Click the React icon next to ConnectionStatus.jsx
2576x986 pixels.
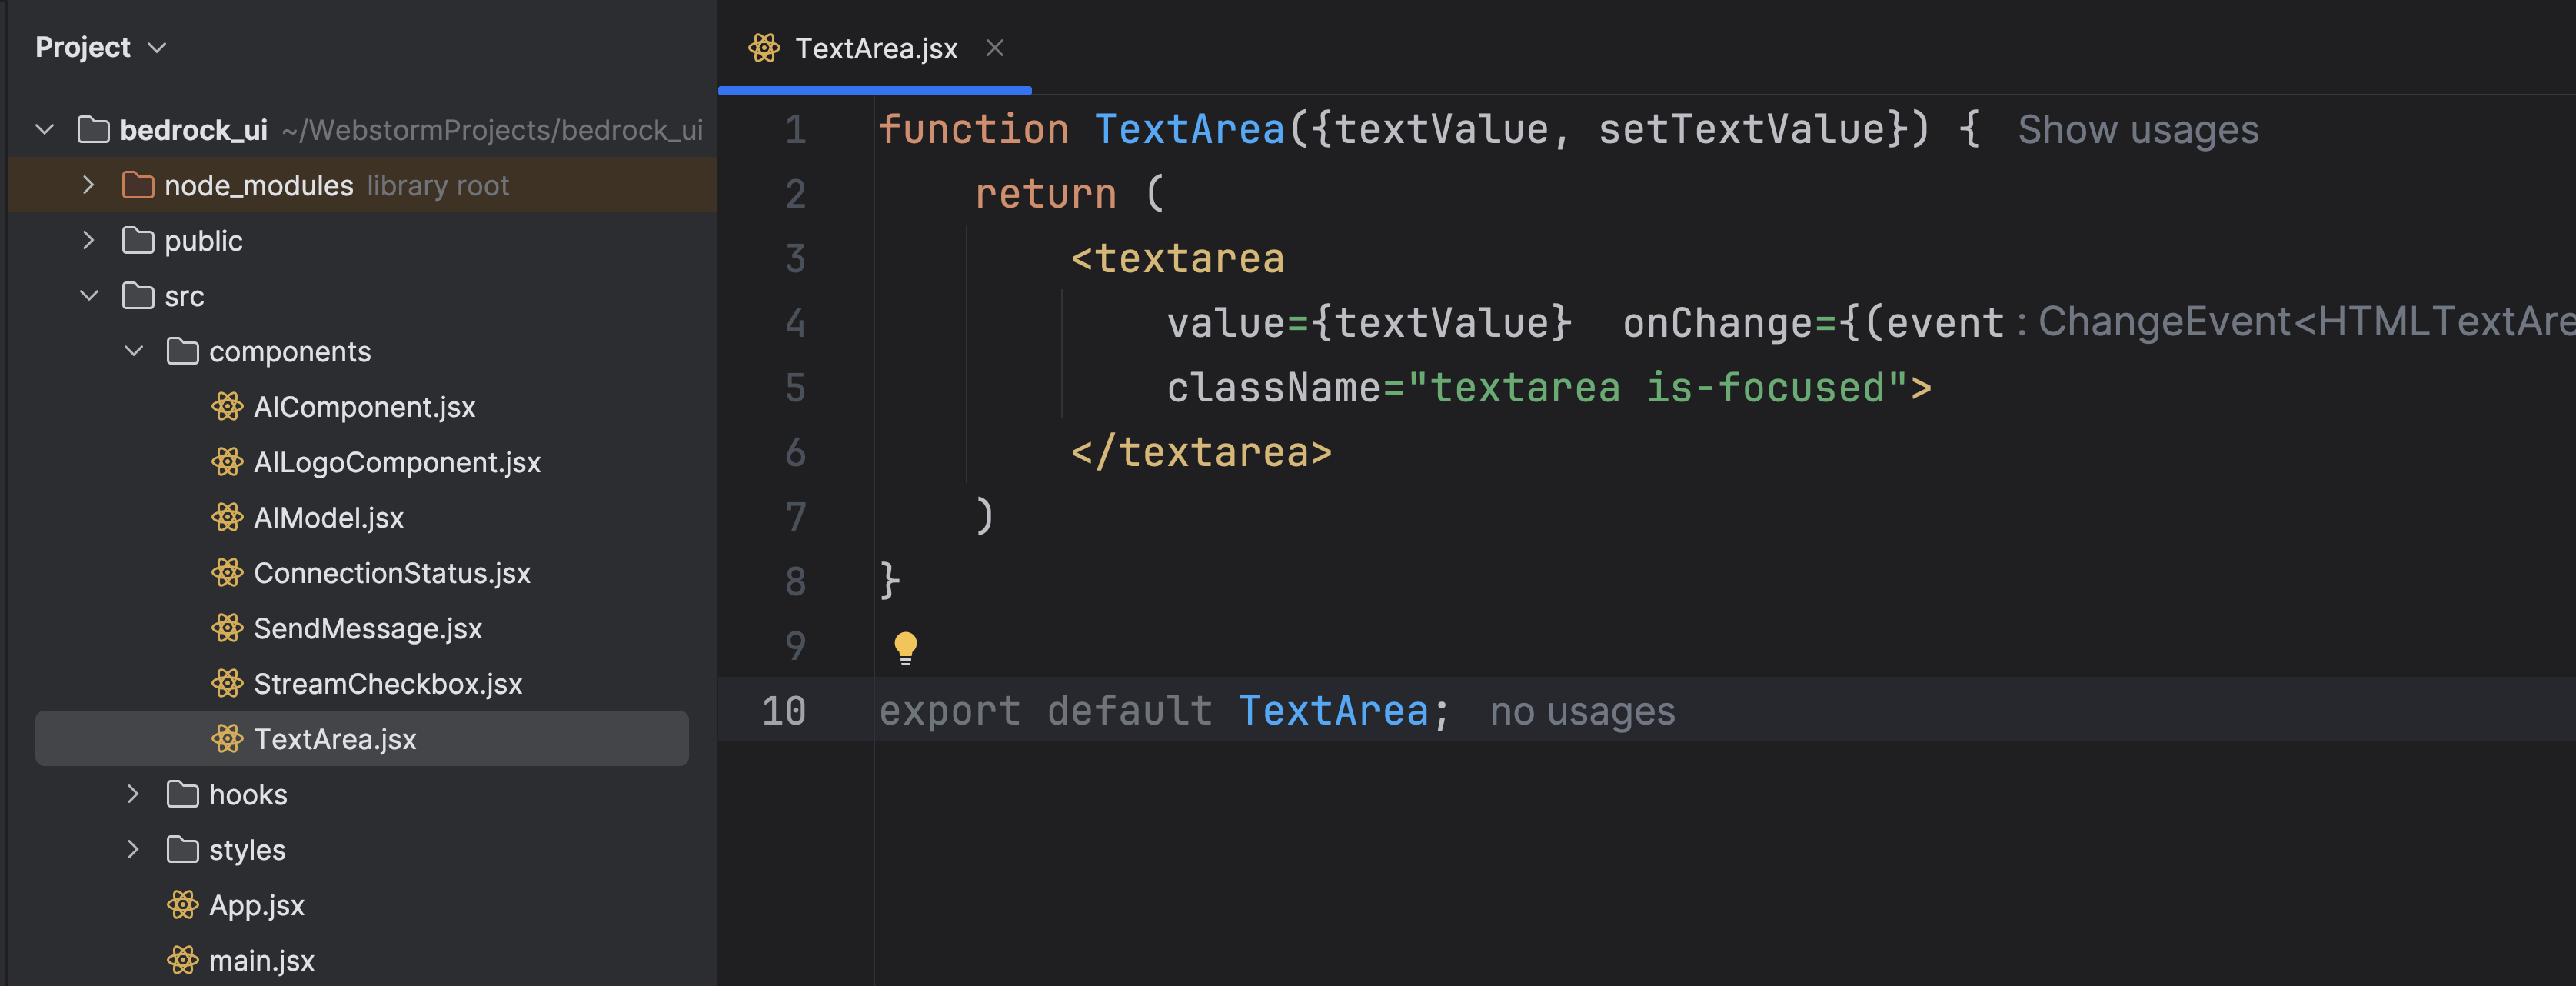click(x=227, y=573)
